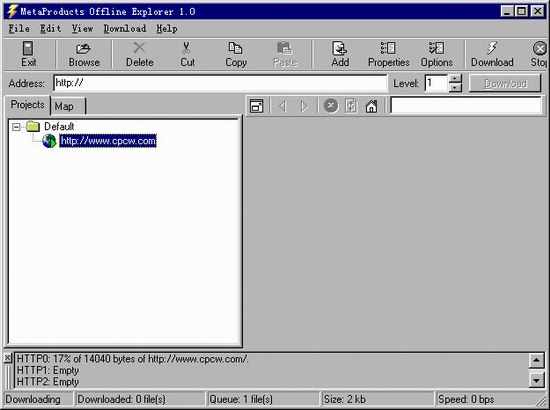Image resolution: width=550 pixels, height=410 pixels.
Task: Click the Default folder icon
Action: coord(33,126)
